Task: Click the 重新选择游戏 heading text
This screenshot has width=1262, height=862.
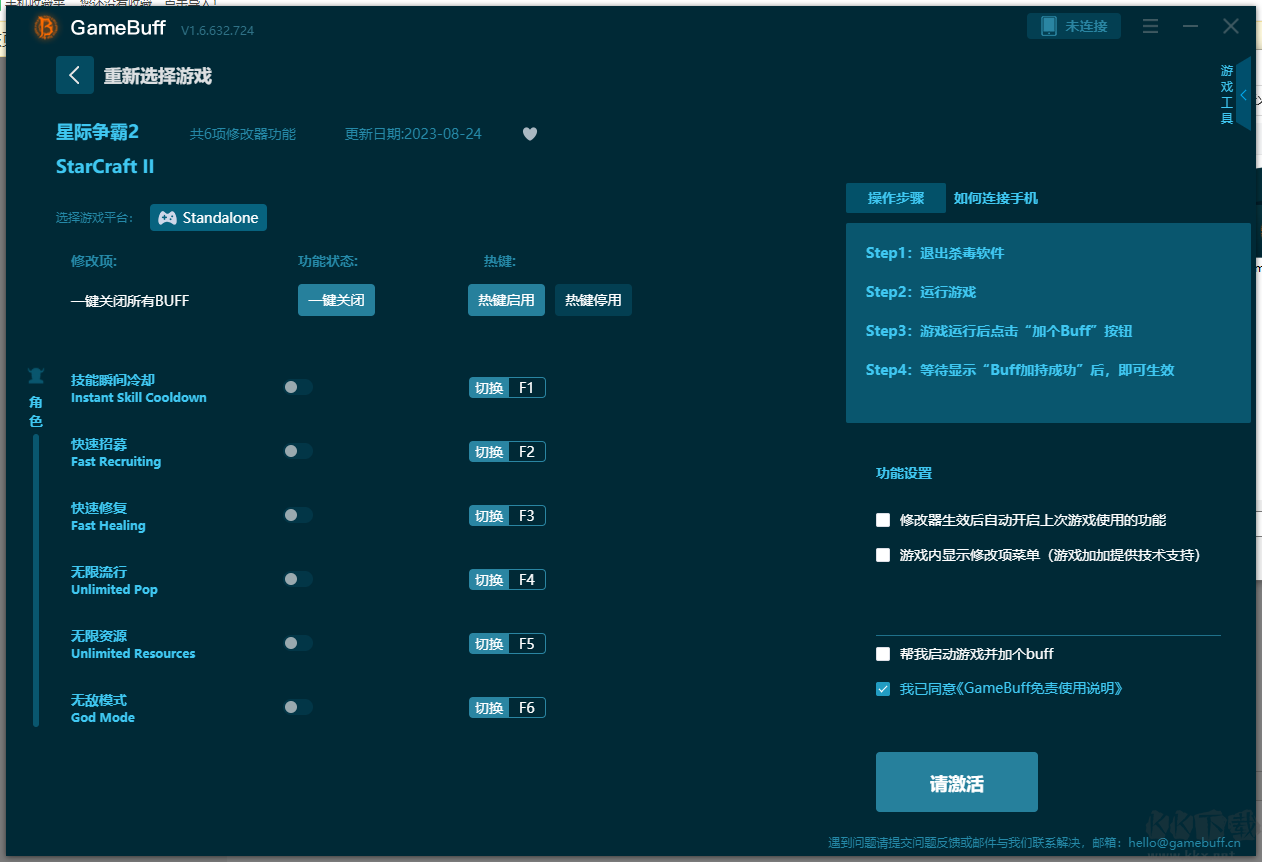Action: coord(158,76)
